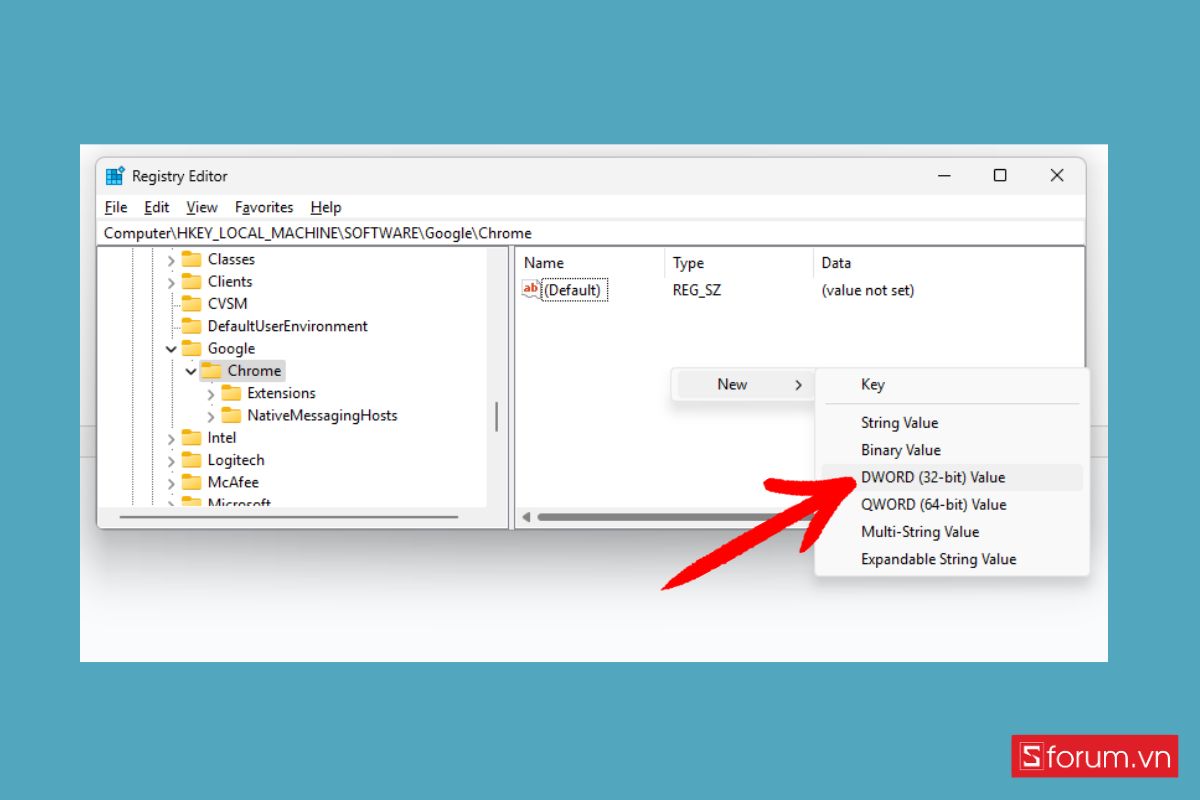Expand the Intel registry key
Image resolution: width=1200 pixels, height=800 pixels.
coord(171,439)
